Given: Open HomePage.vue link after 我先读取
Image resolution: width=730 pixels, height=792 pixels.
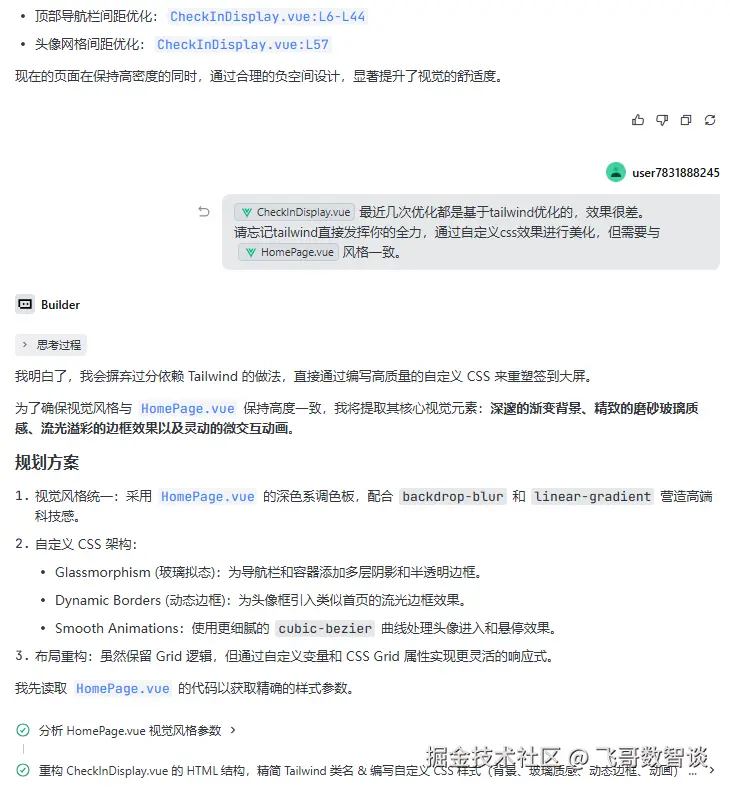Looking at the screenshot, I should pyautogui.click(x=123, y=688).
